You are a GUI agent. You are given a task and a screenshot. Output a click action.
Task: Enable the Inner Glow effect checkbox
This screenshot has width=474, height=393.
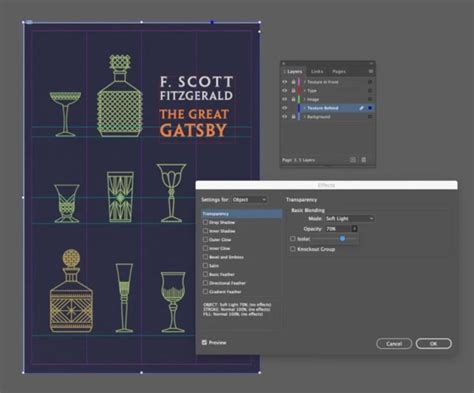[x=205, y=248]
